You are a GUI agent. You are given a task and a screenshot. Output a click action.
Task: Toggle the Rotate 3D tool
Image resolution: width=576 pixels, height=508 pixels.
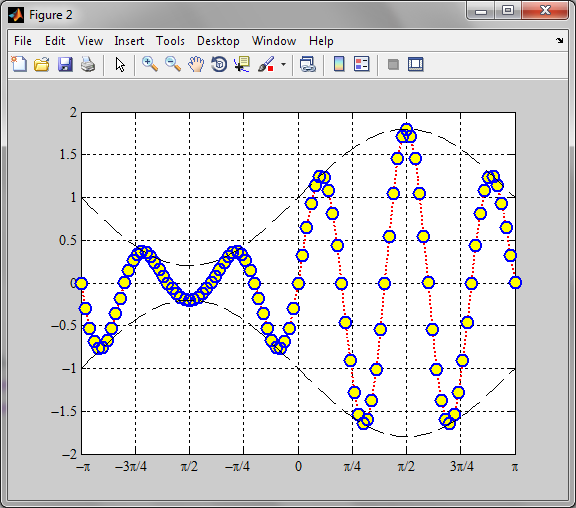tap(219, 64)
